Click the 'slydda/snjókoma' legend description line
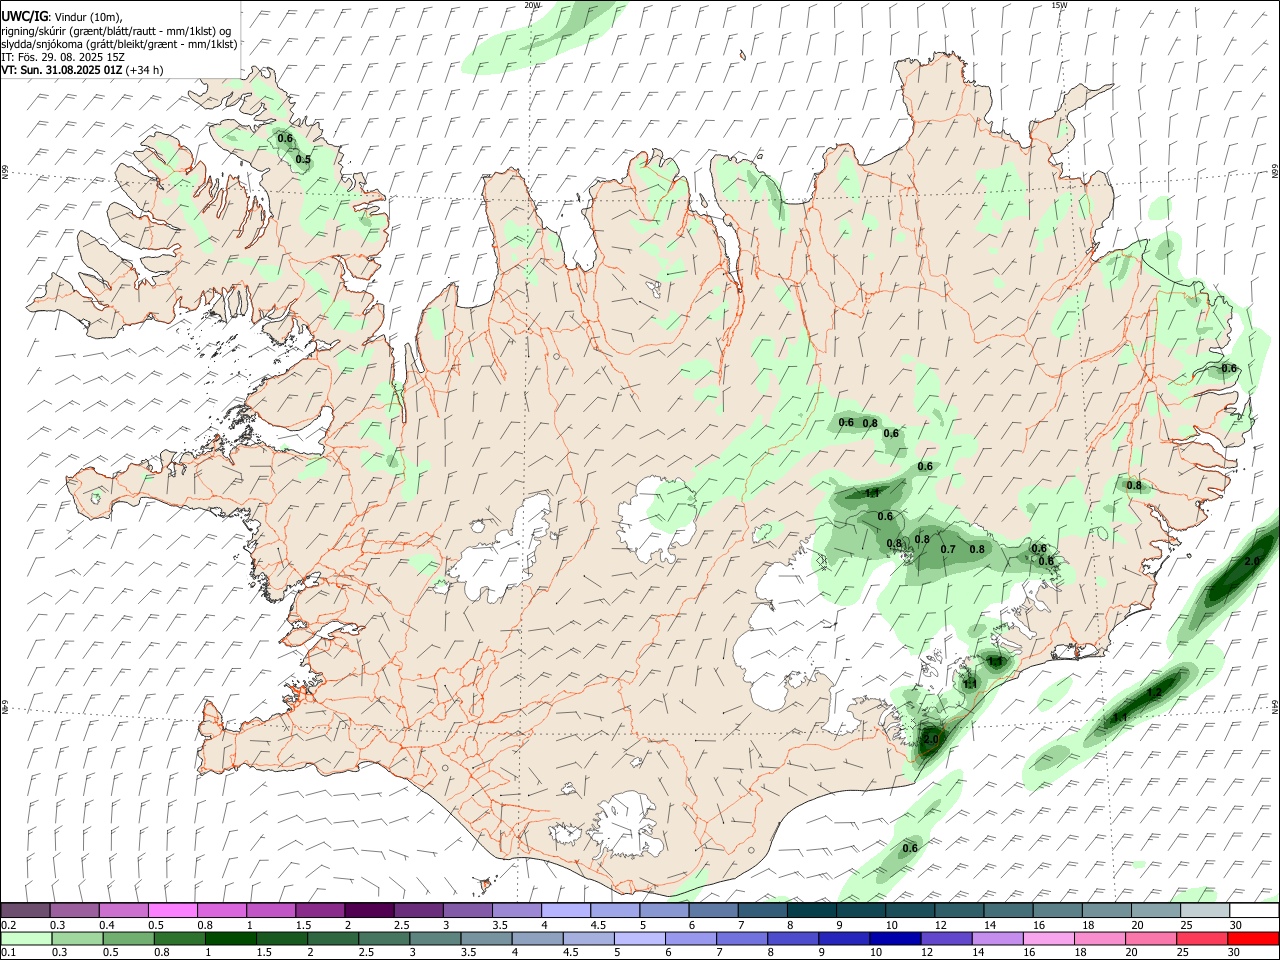The width and height of the screenshot is (1280, 960). pyautogui.click(x=119, y=44)
